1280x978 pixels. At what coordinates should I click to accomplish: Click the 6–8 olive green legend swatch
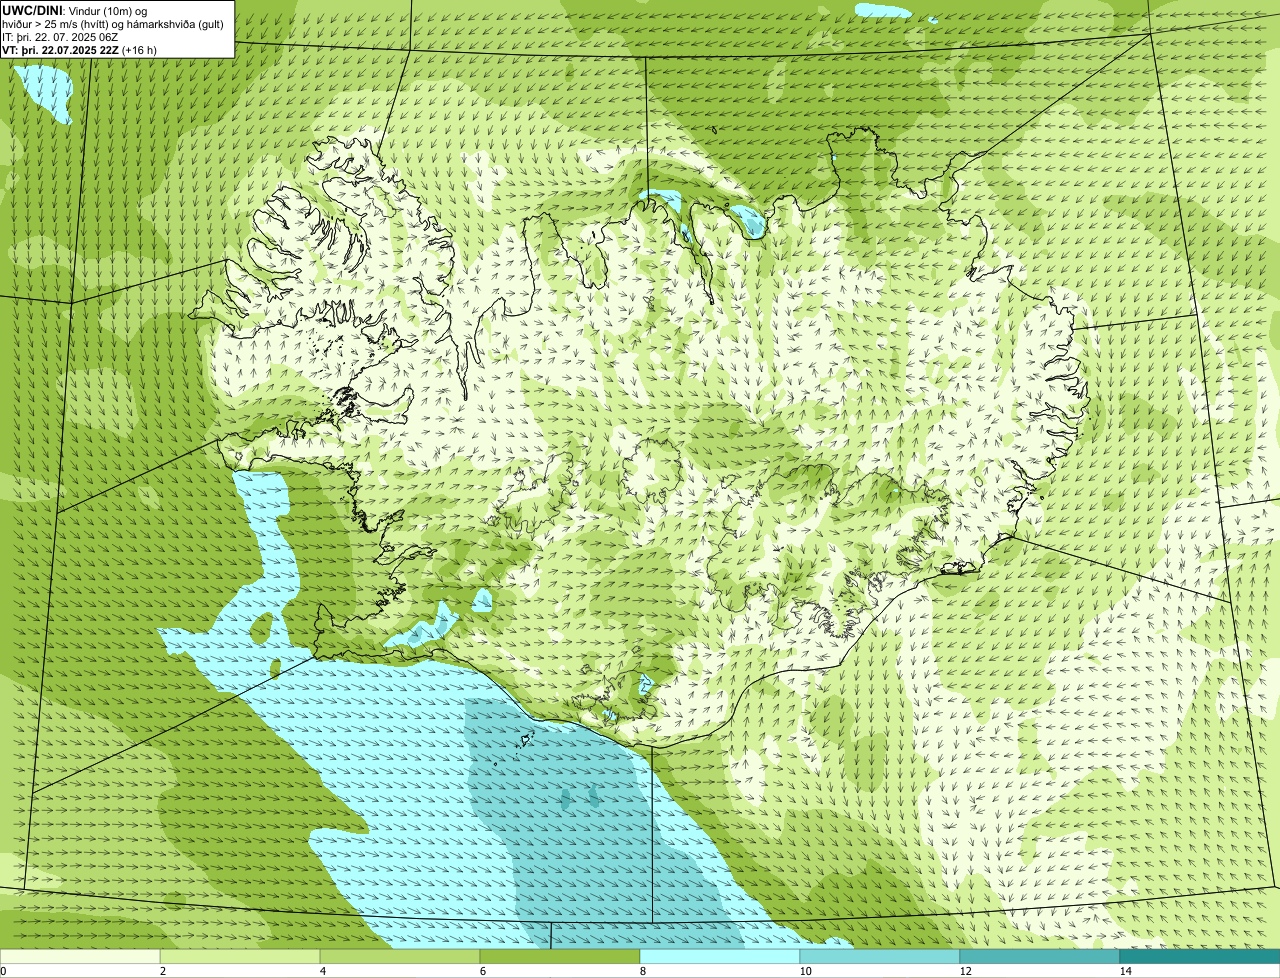[x=560, y=956]
